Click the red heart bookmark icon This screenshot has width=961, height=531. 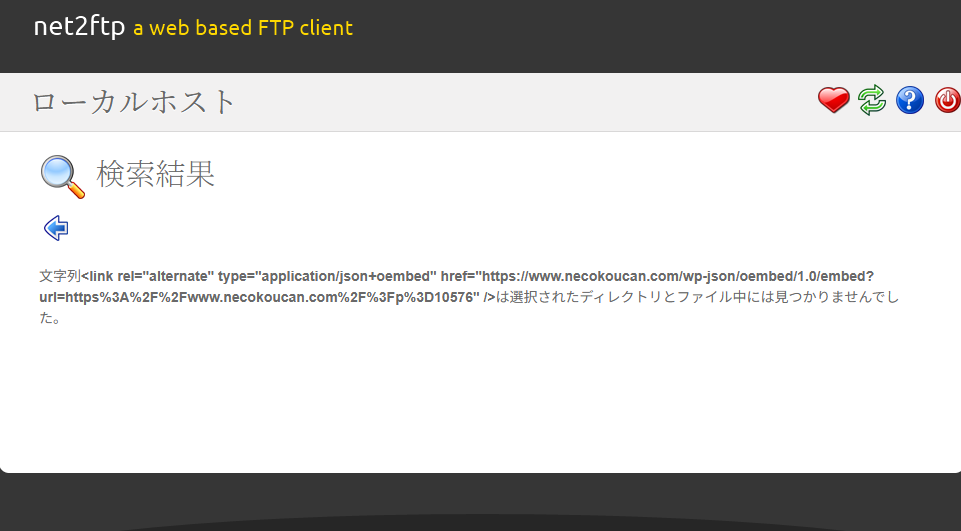[834, 100]
